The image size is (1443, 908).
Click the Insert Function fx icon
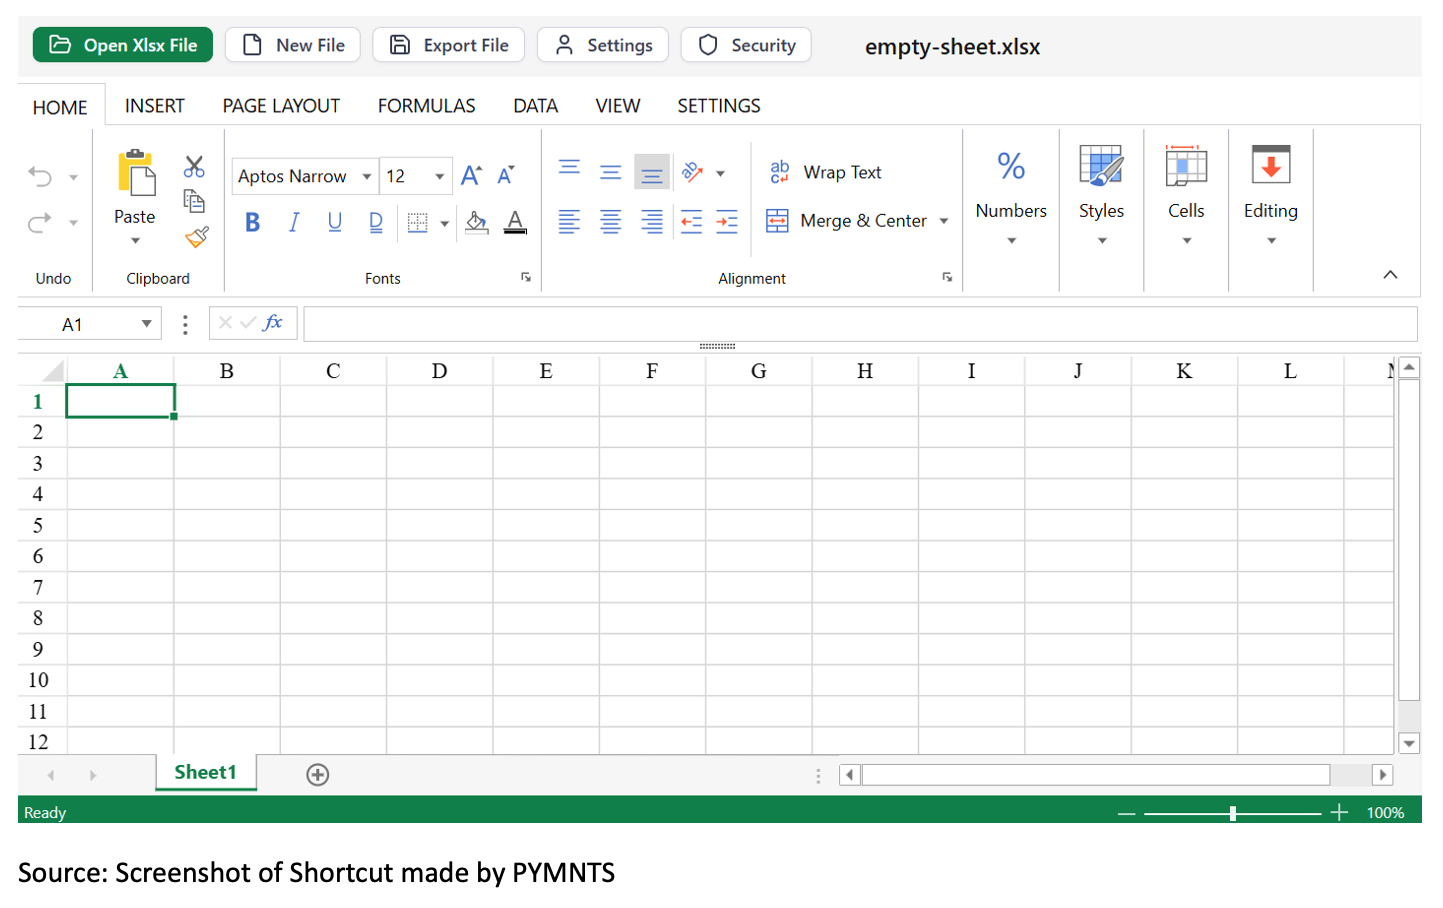(273, 323)
